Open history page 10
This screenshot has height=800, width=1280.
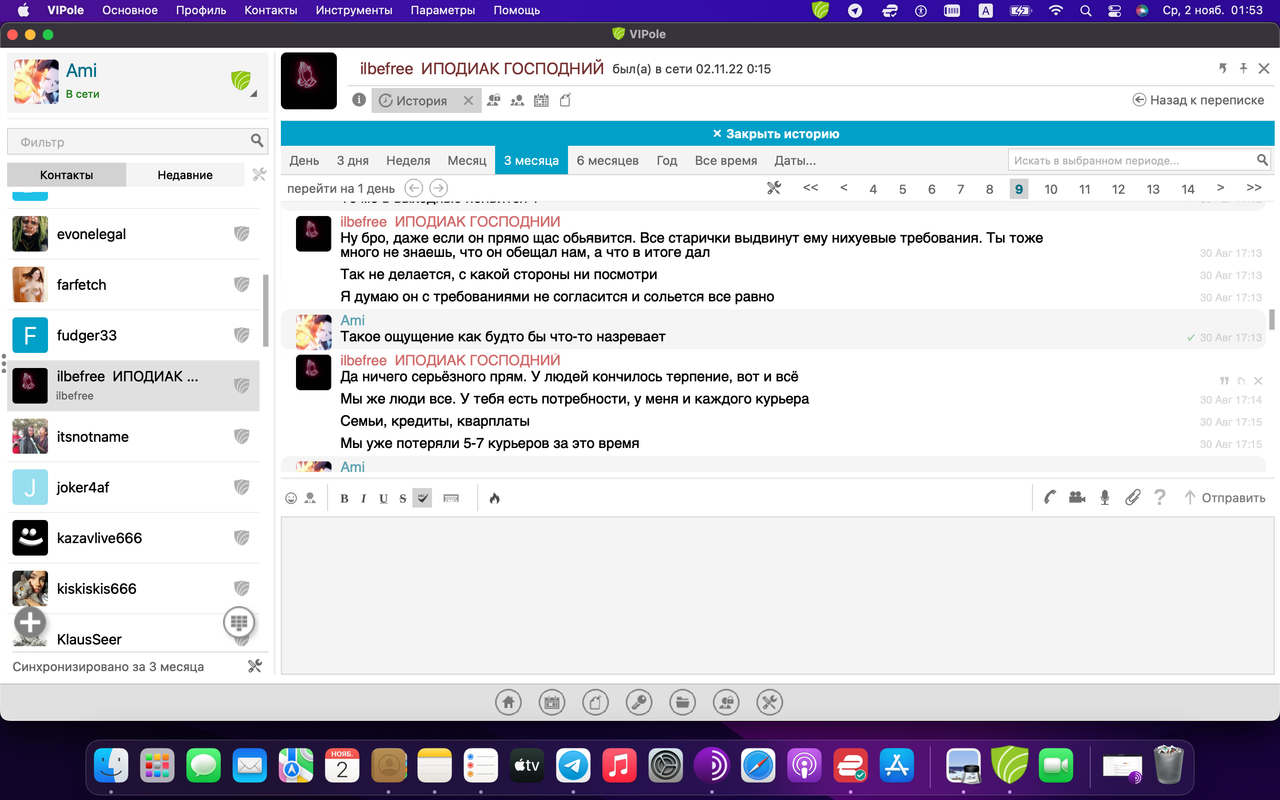coord(1051,189)
